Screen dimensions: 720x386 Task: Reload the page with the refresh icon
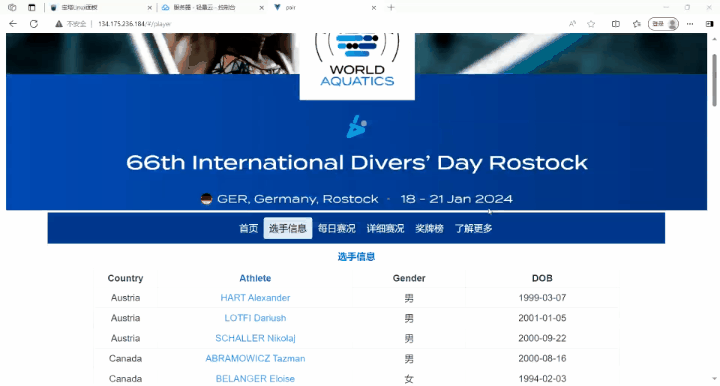34,24
